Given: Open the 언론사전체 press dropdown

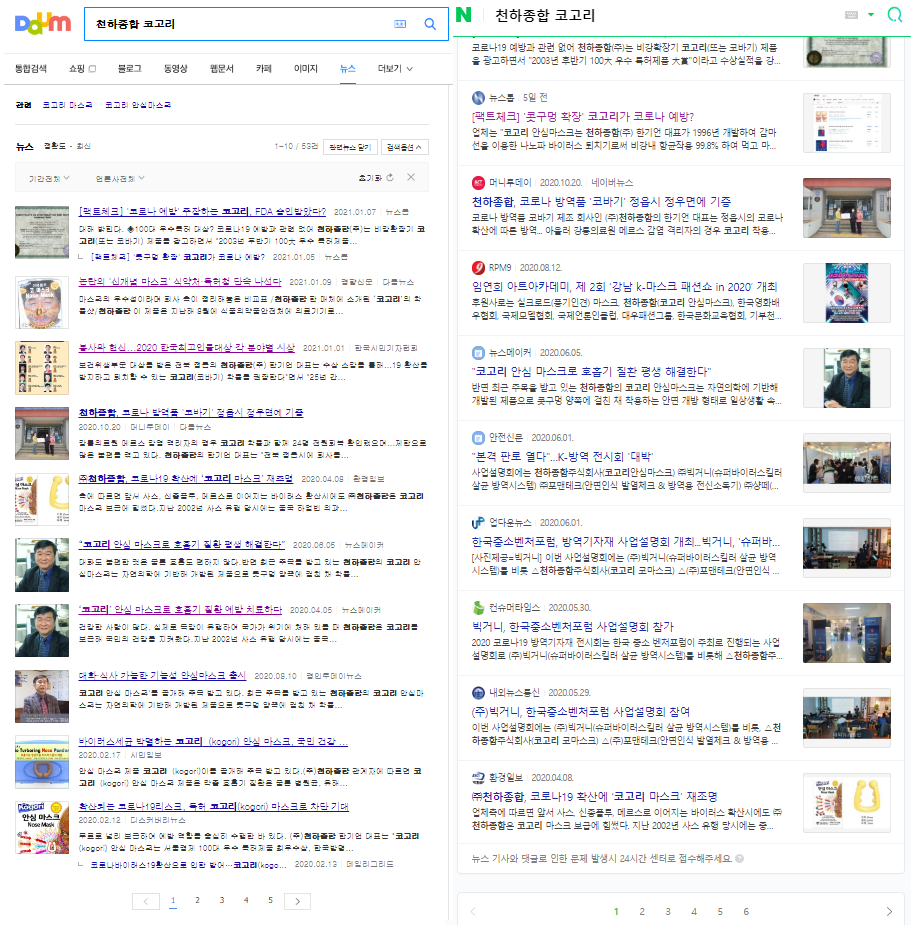Looking at the screenshot, I should tap(120, 178).
